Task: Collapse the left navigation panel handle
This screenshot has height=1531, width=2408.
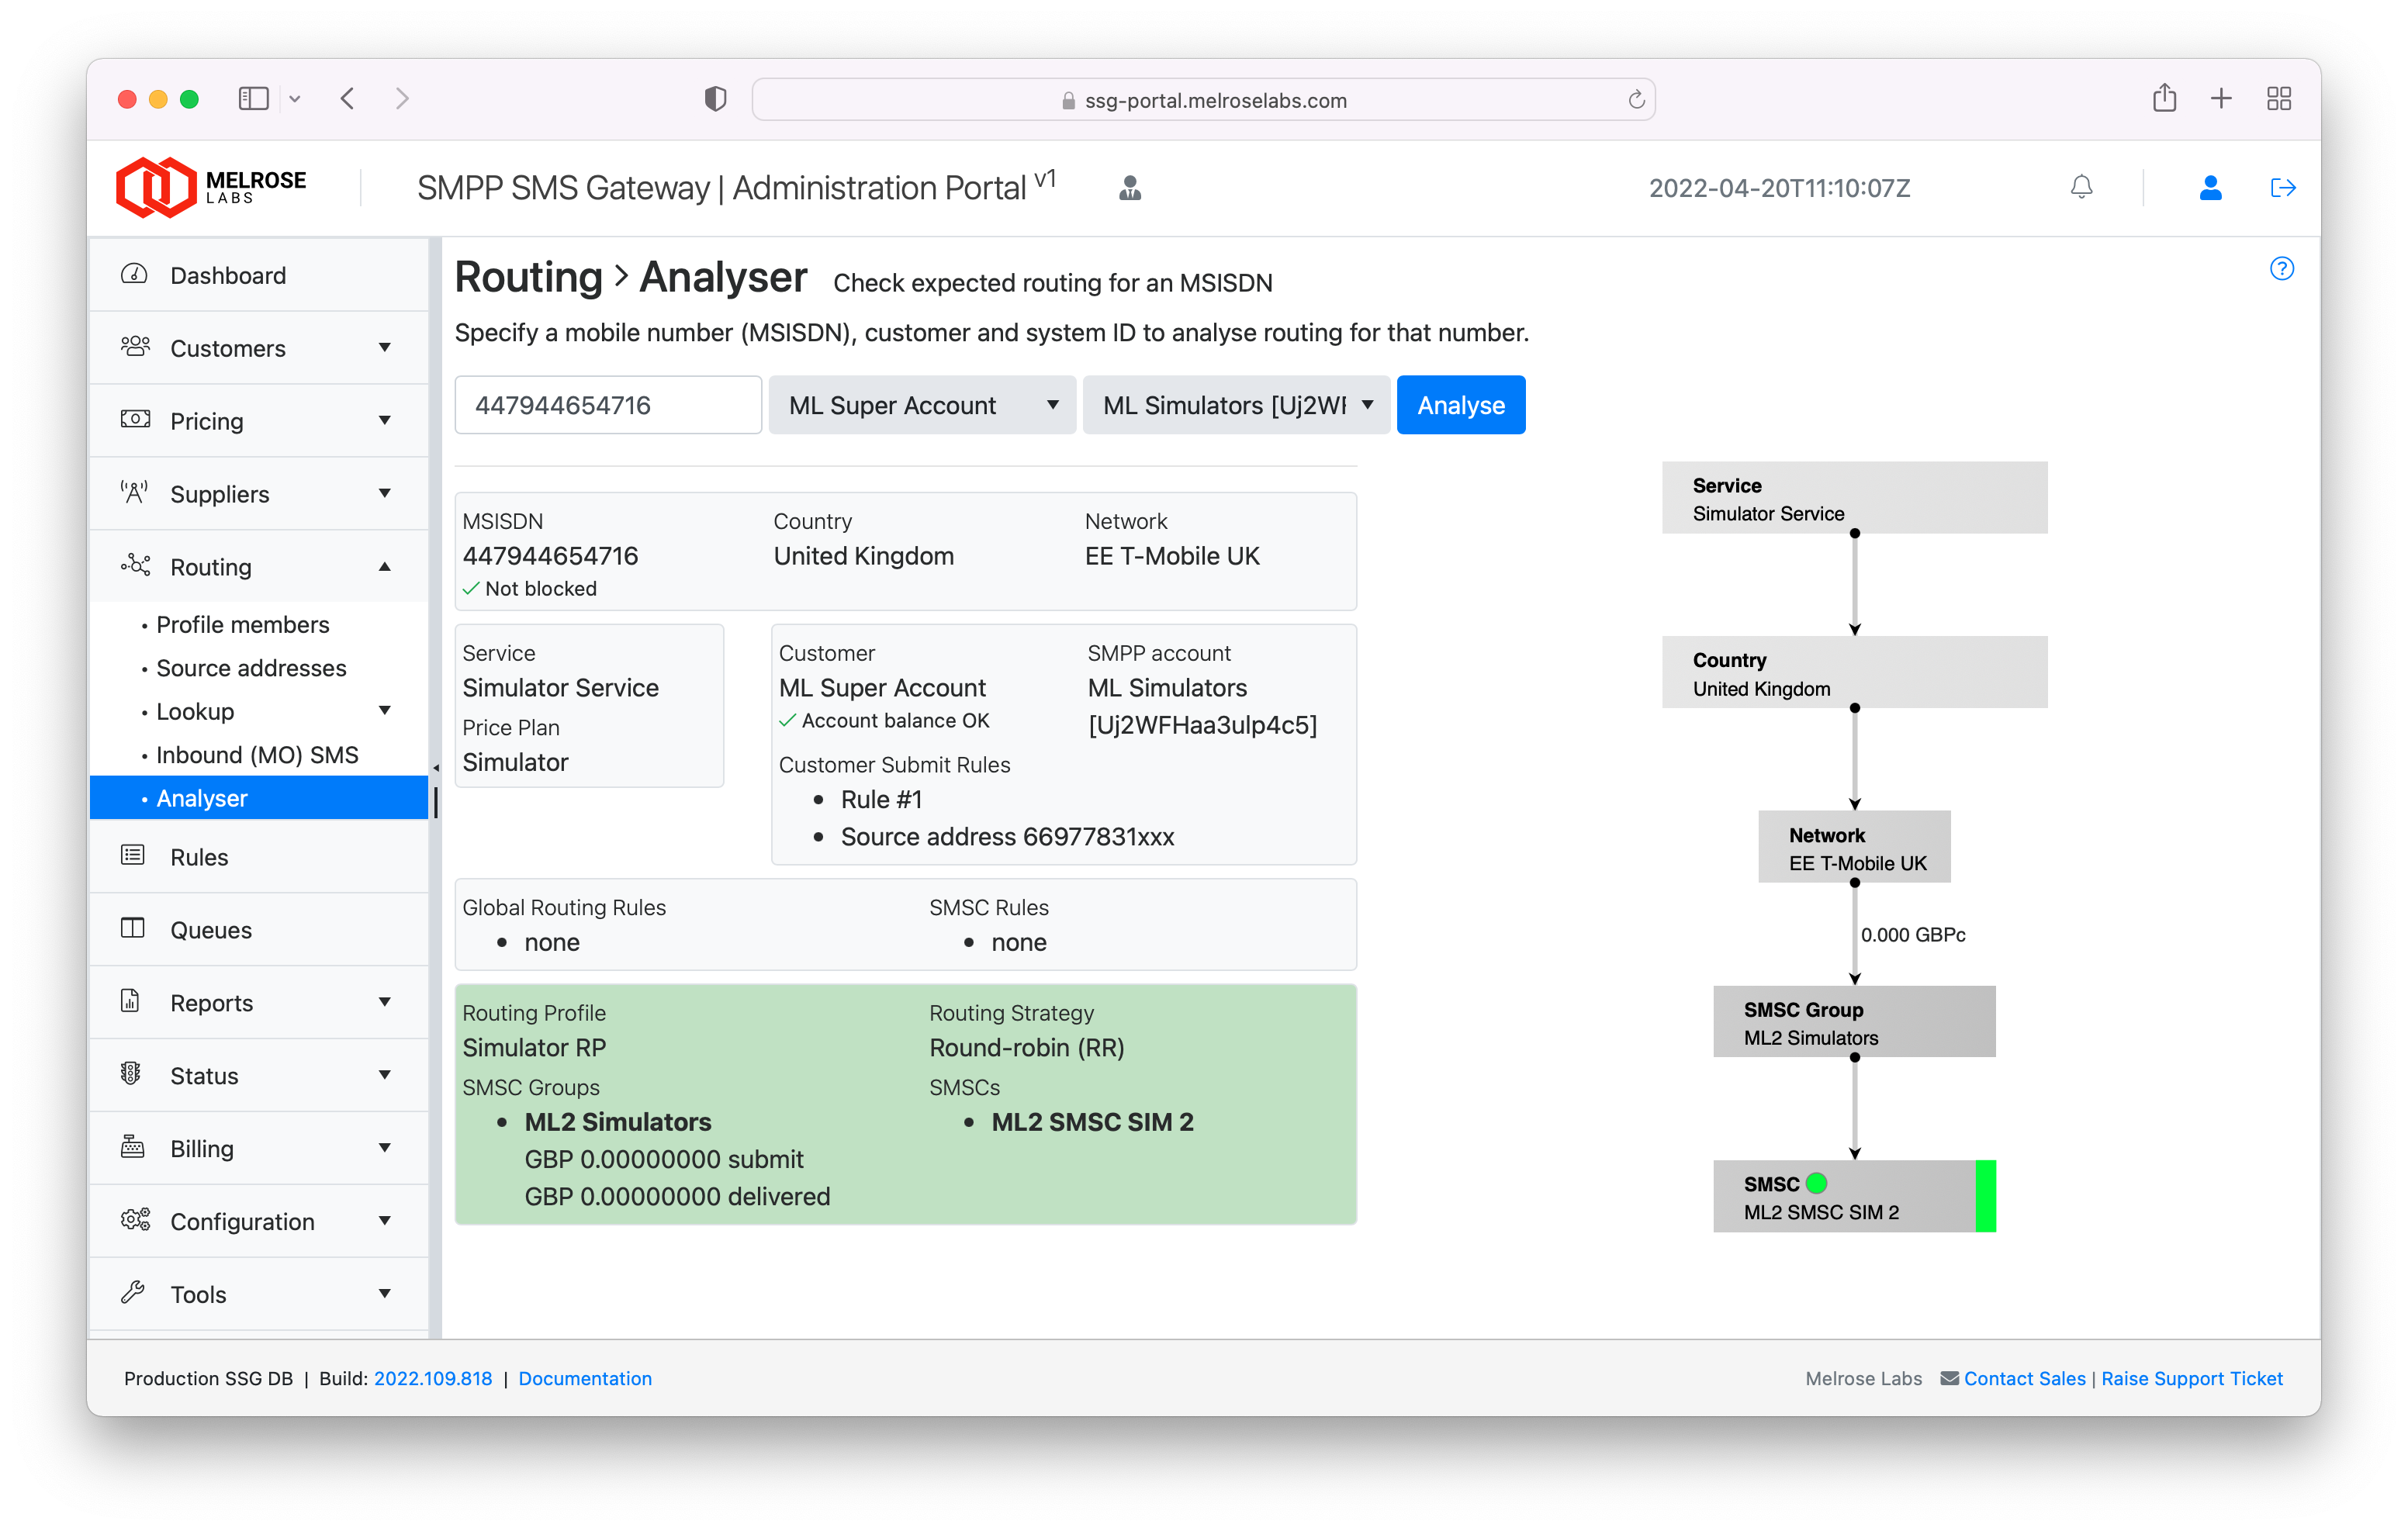Action: [x=436, y=769]
